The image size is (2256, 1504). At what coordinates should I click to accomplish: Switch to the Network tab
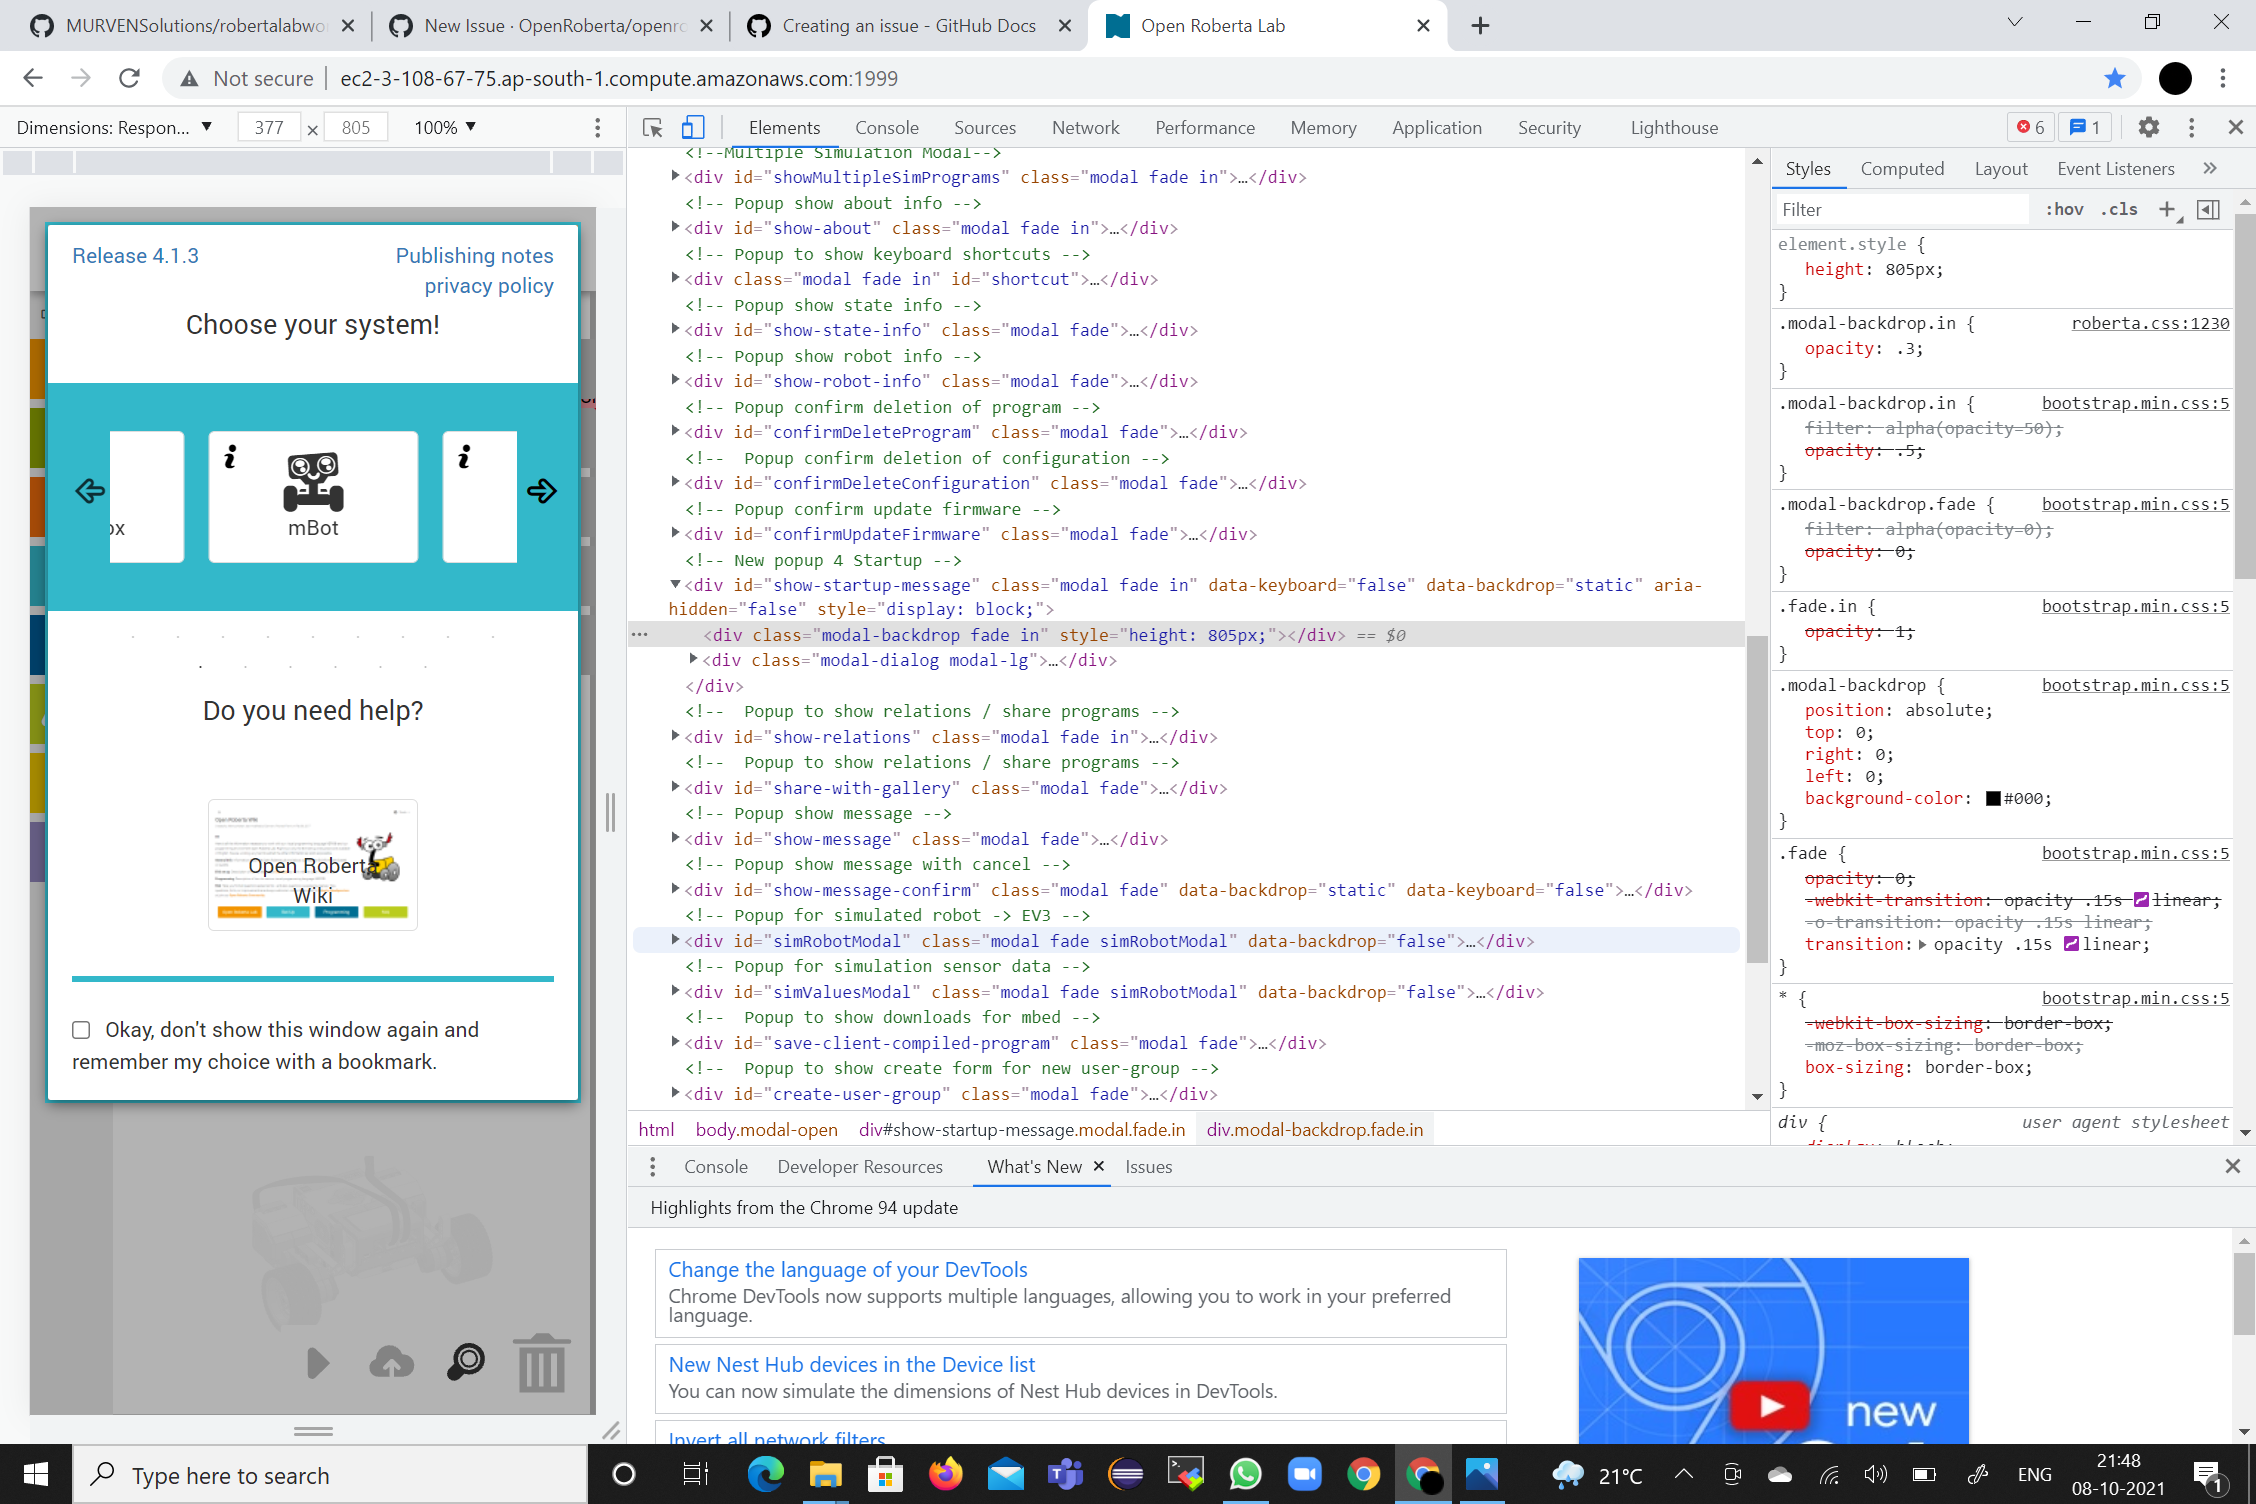click(1085, 128)
